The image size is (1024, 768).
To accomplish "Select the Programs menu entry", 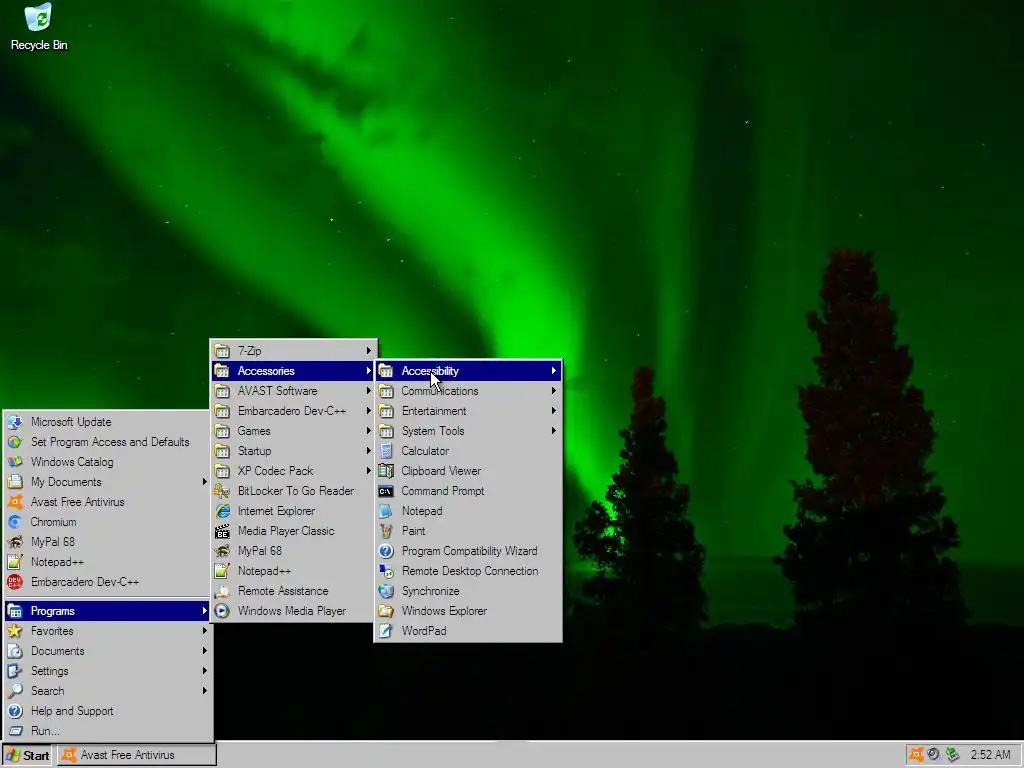I will pyautogui.click(x=108, y=611).
